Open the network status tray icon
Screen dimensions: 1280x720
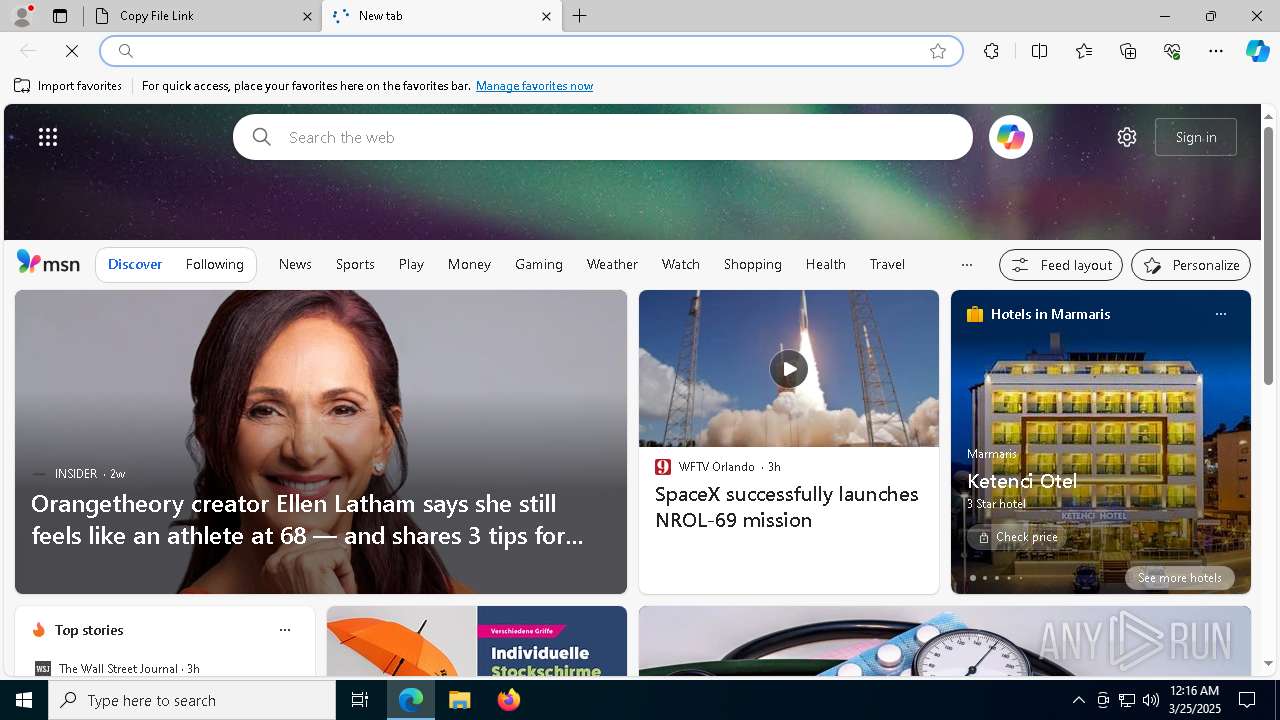(1127, 700)
